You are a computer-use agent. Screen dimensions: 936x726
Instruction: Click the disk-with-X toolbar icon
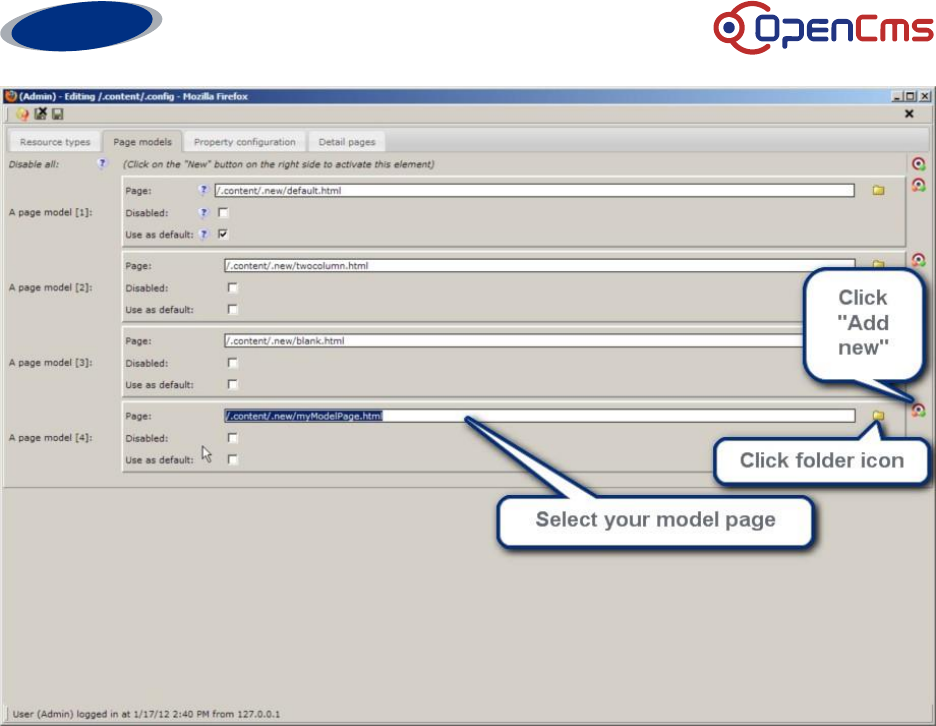click(x=41, y=113)
